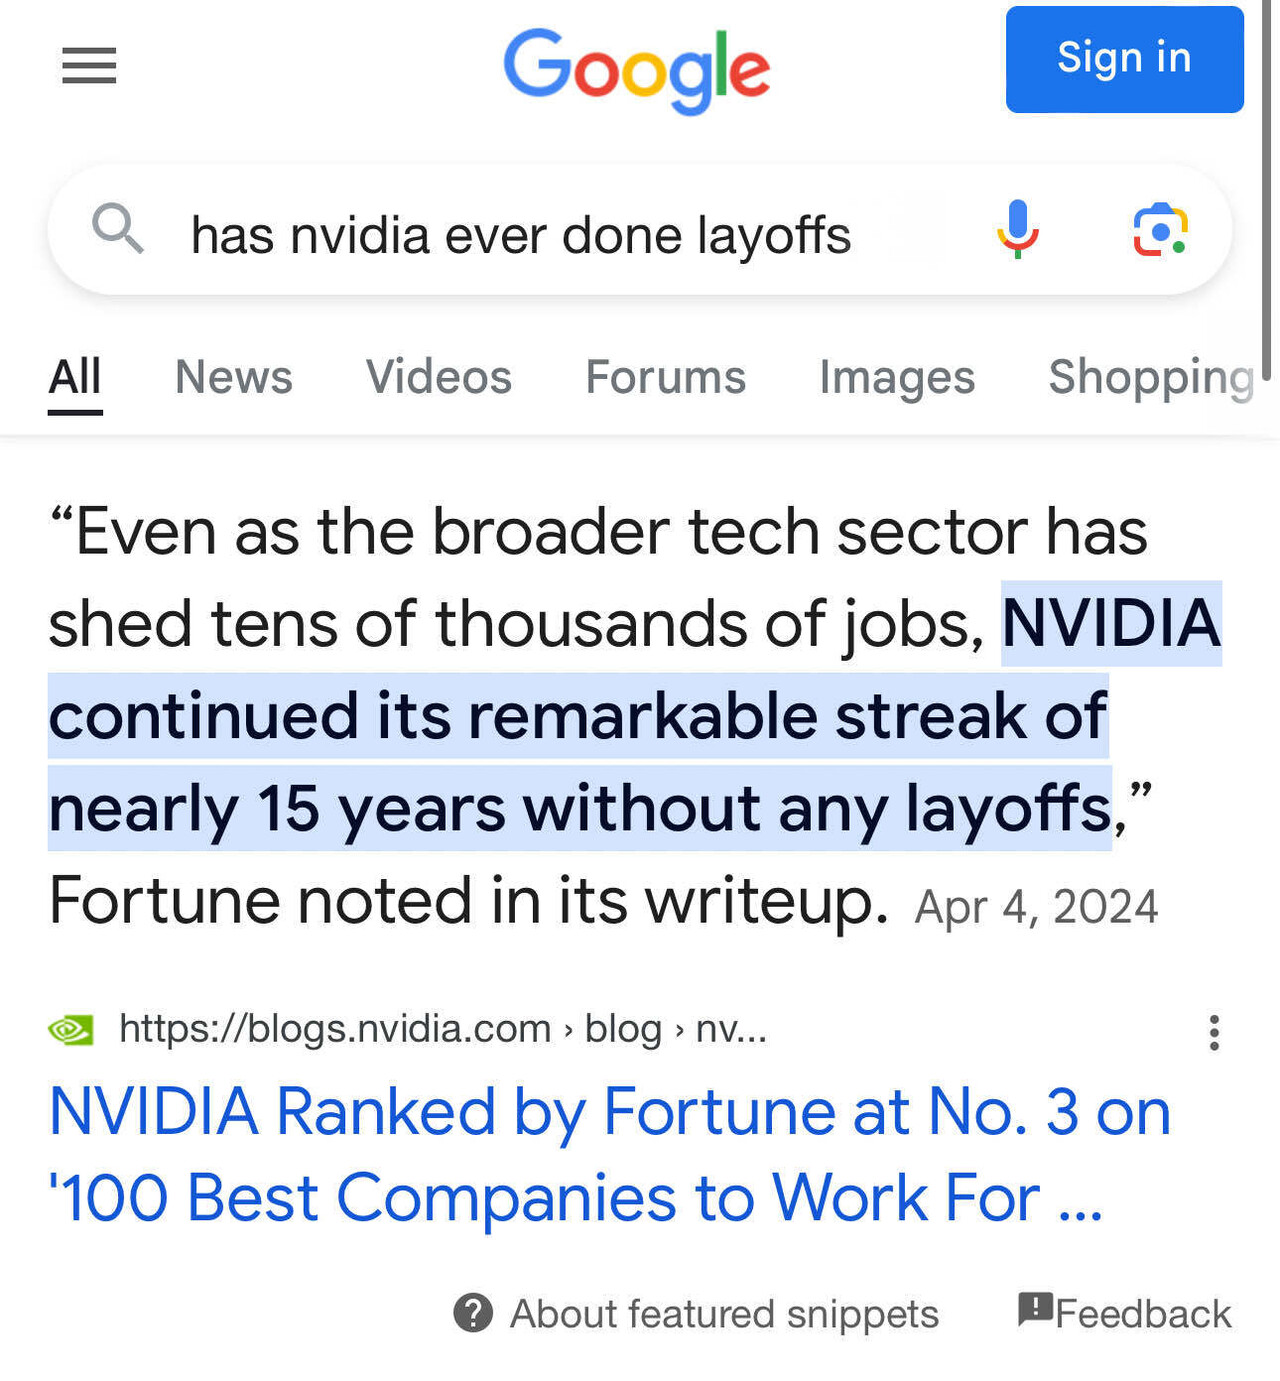
Task: Open the hamburger navigation menu
Action: click(x=88, y=66)
